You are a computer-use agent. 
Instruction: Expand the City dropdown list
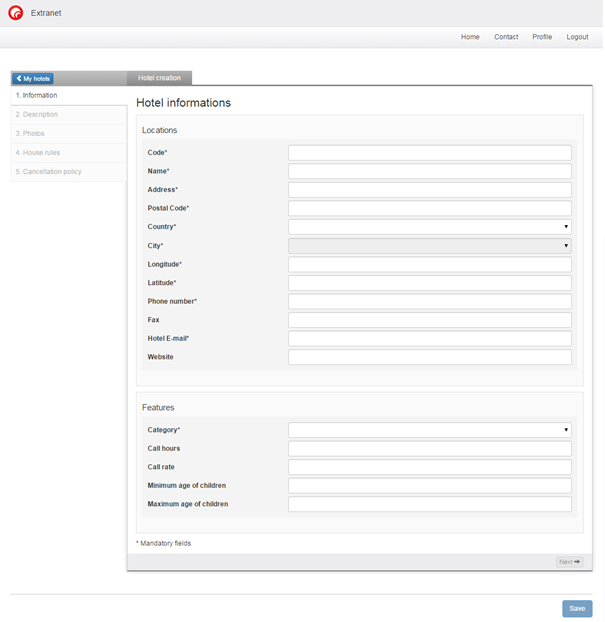429,246
